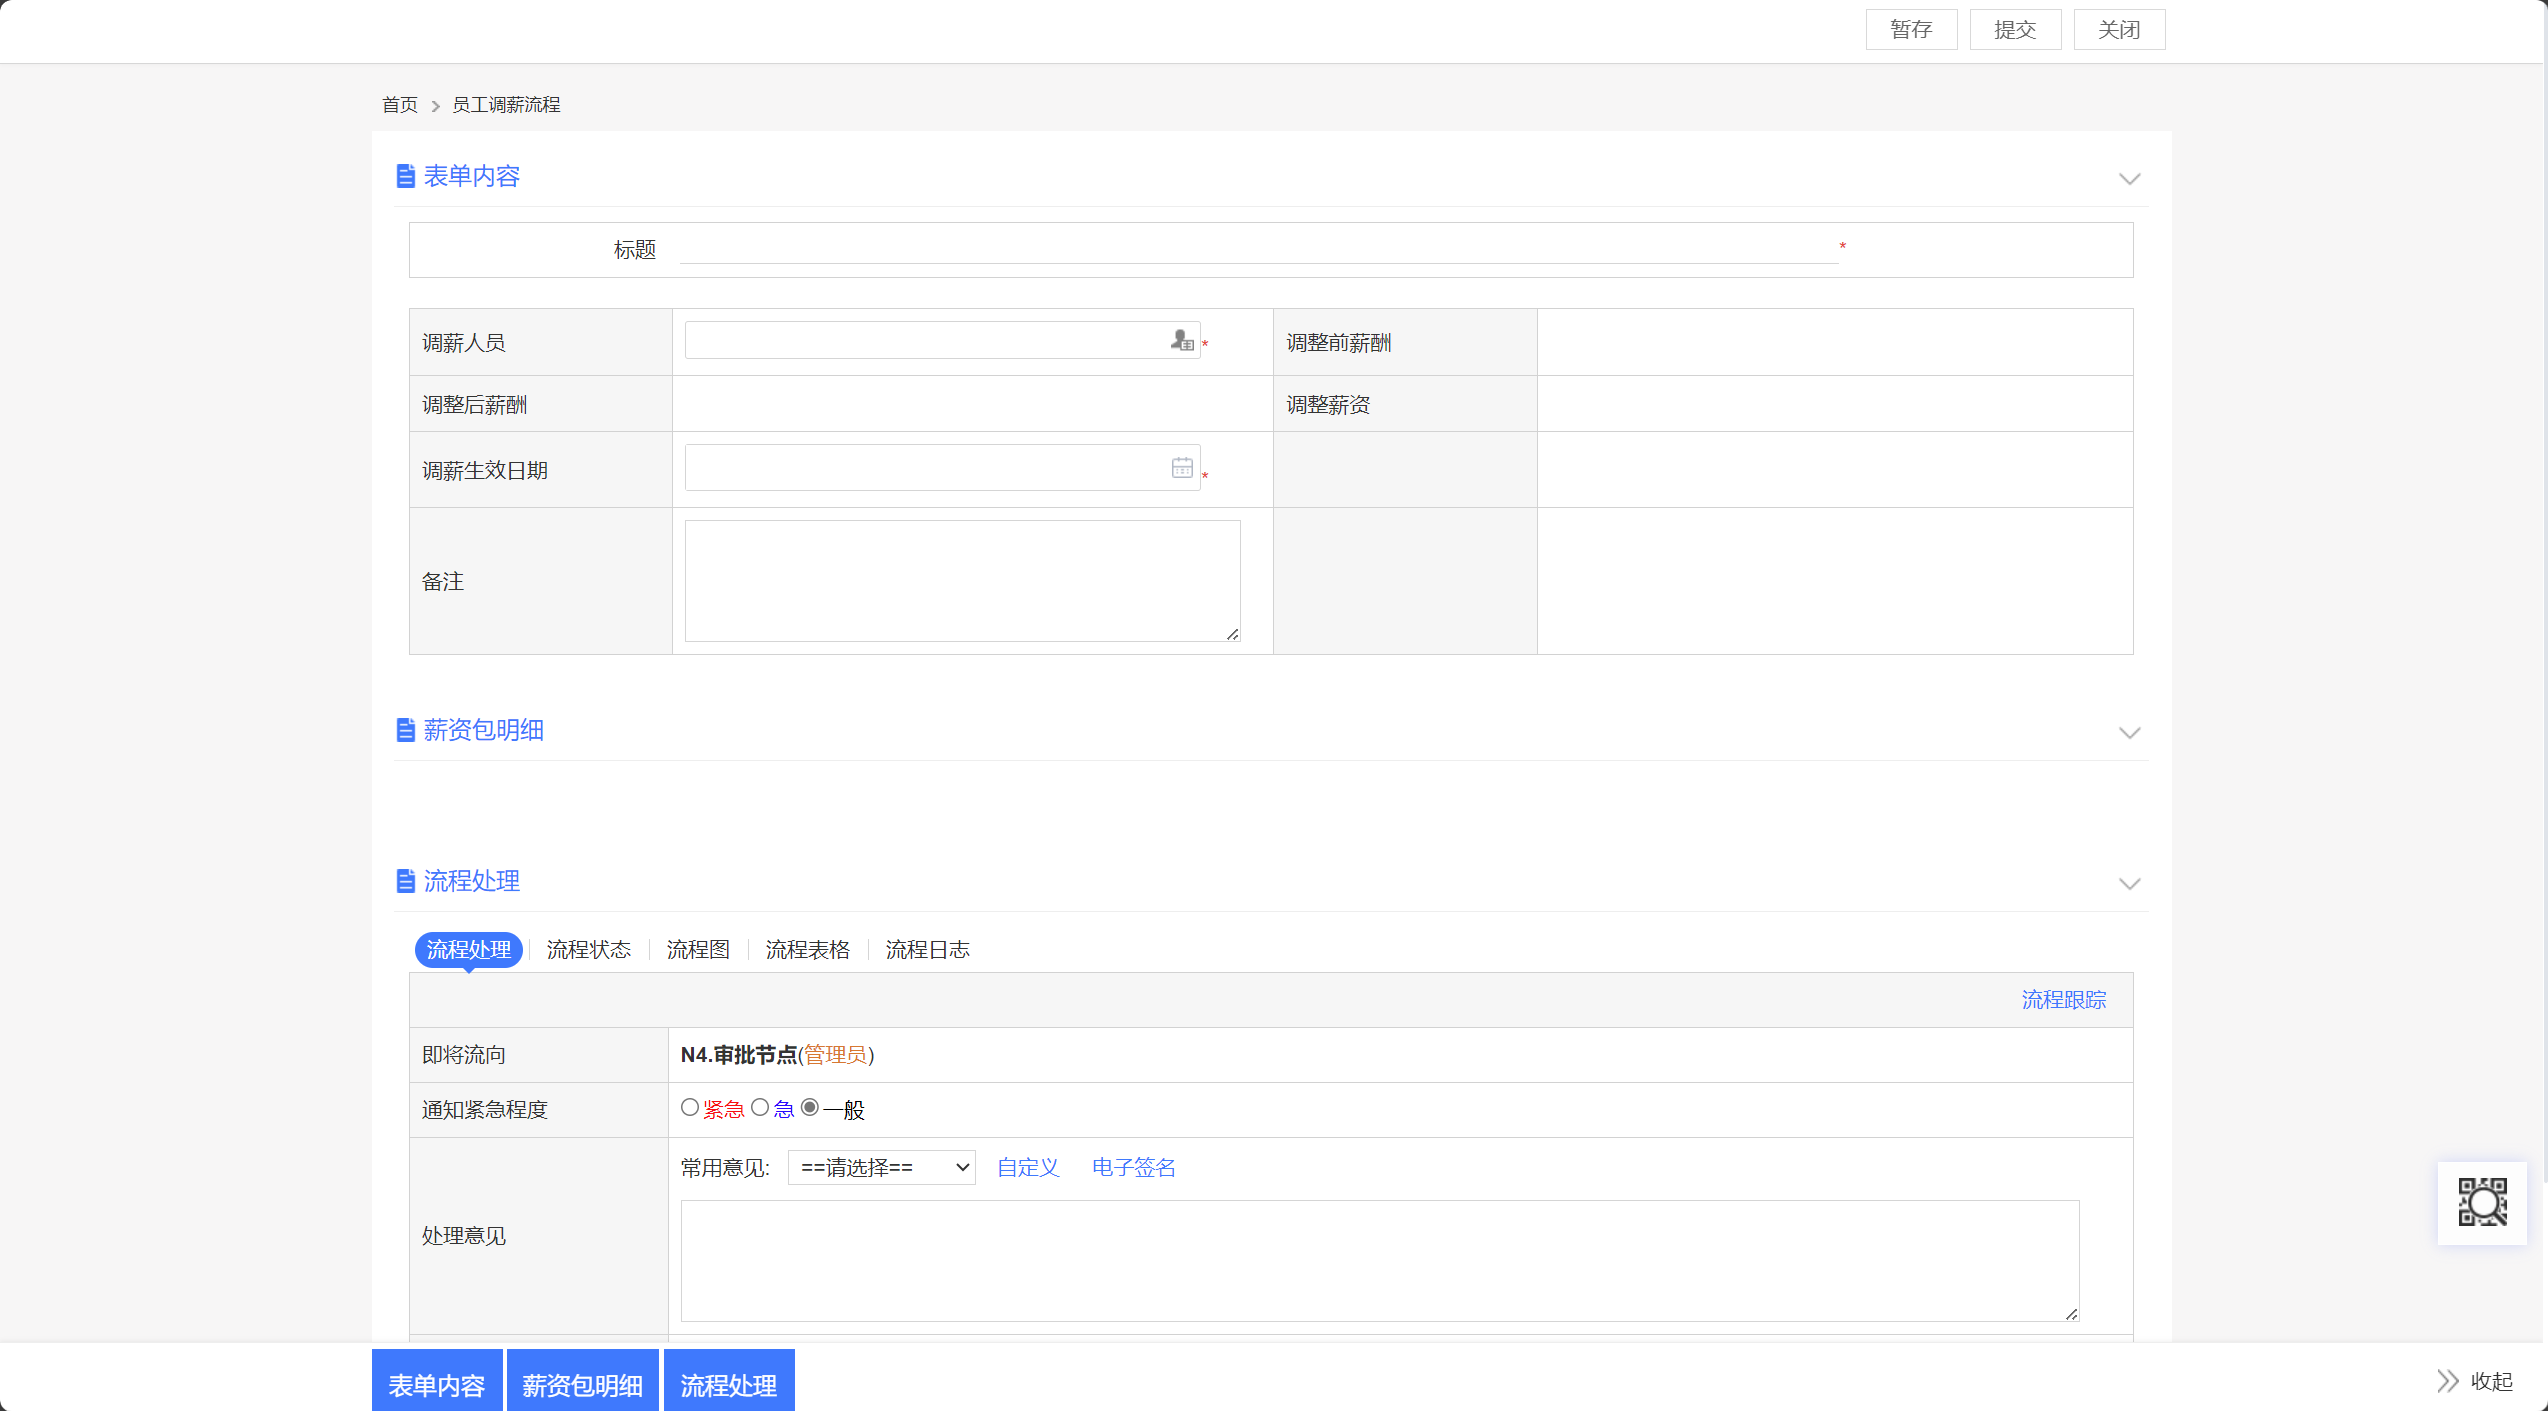Click the document icon beside 表单内容 heading

click(x=405, y=177)
